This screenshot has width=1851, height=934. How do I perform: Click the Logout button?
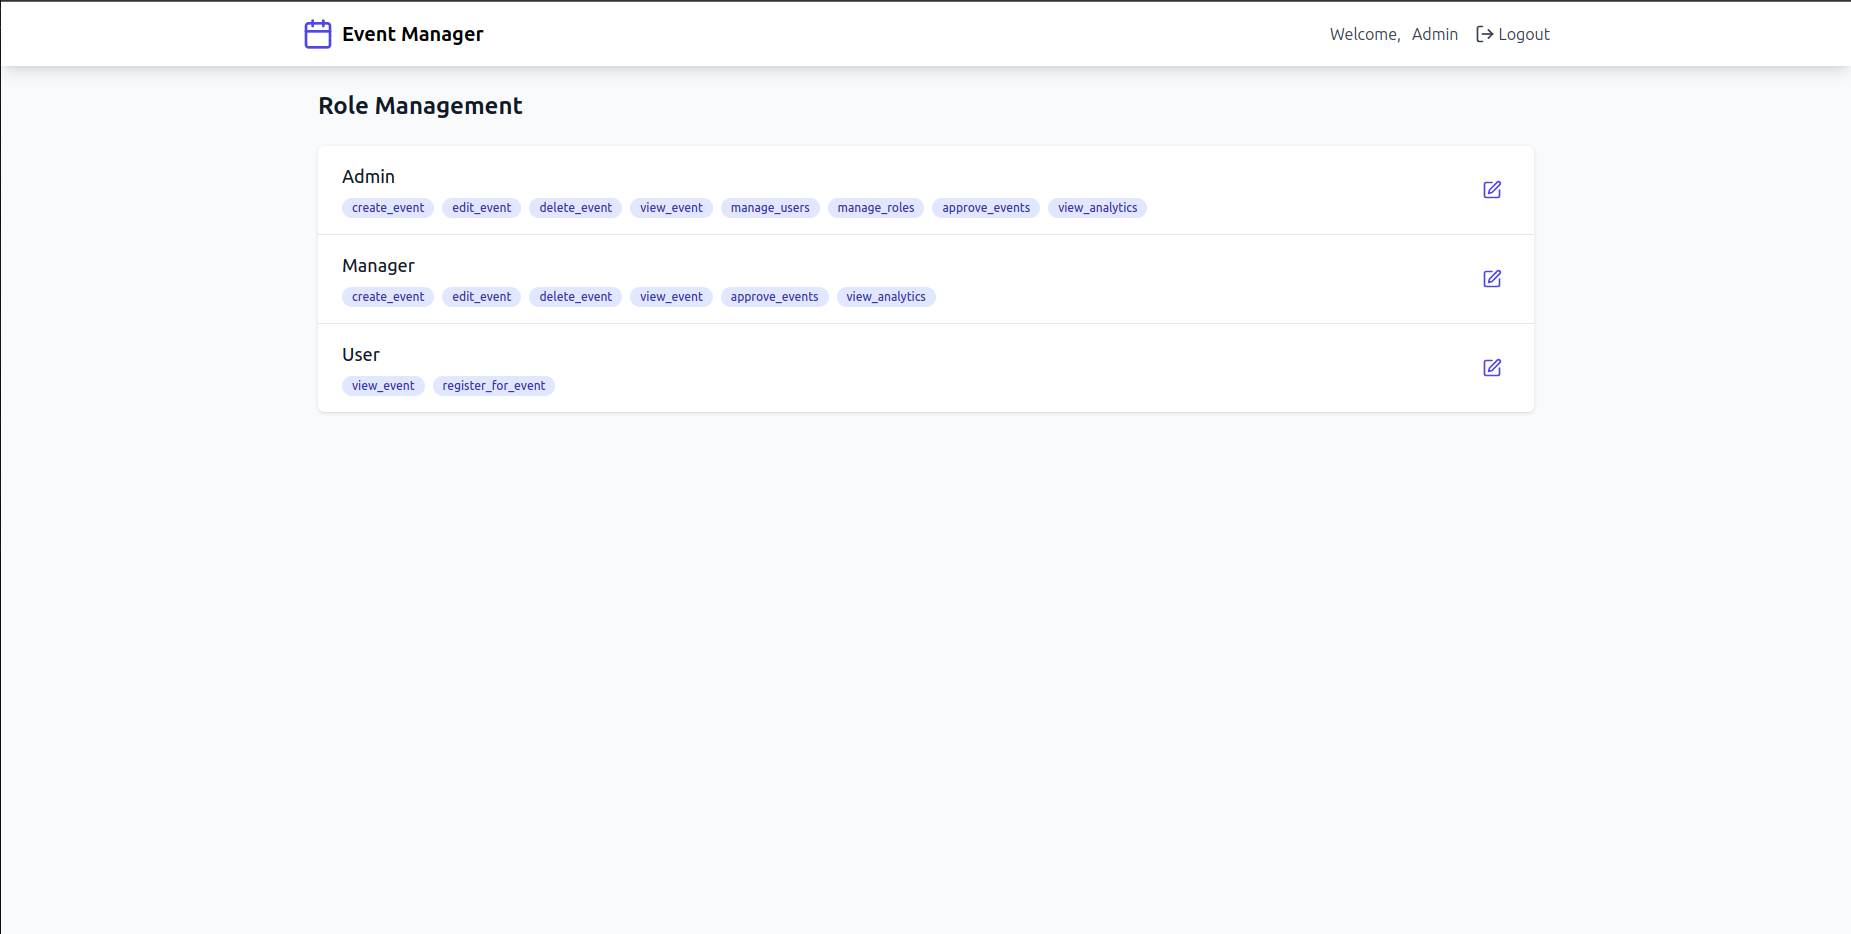(1513, 34)
